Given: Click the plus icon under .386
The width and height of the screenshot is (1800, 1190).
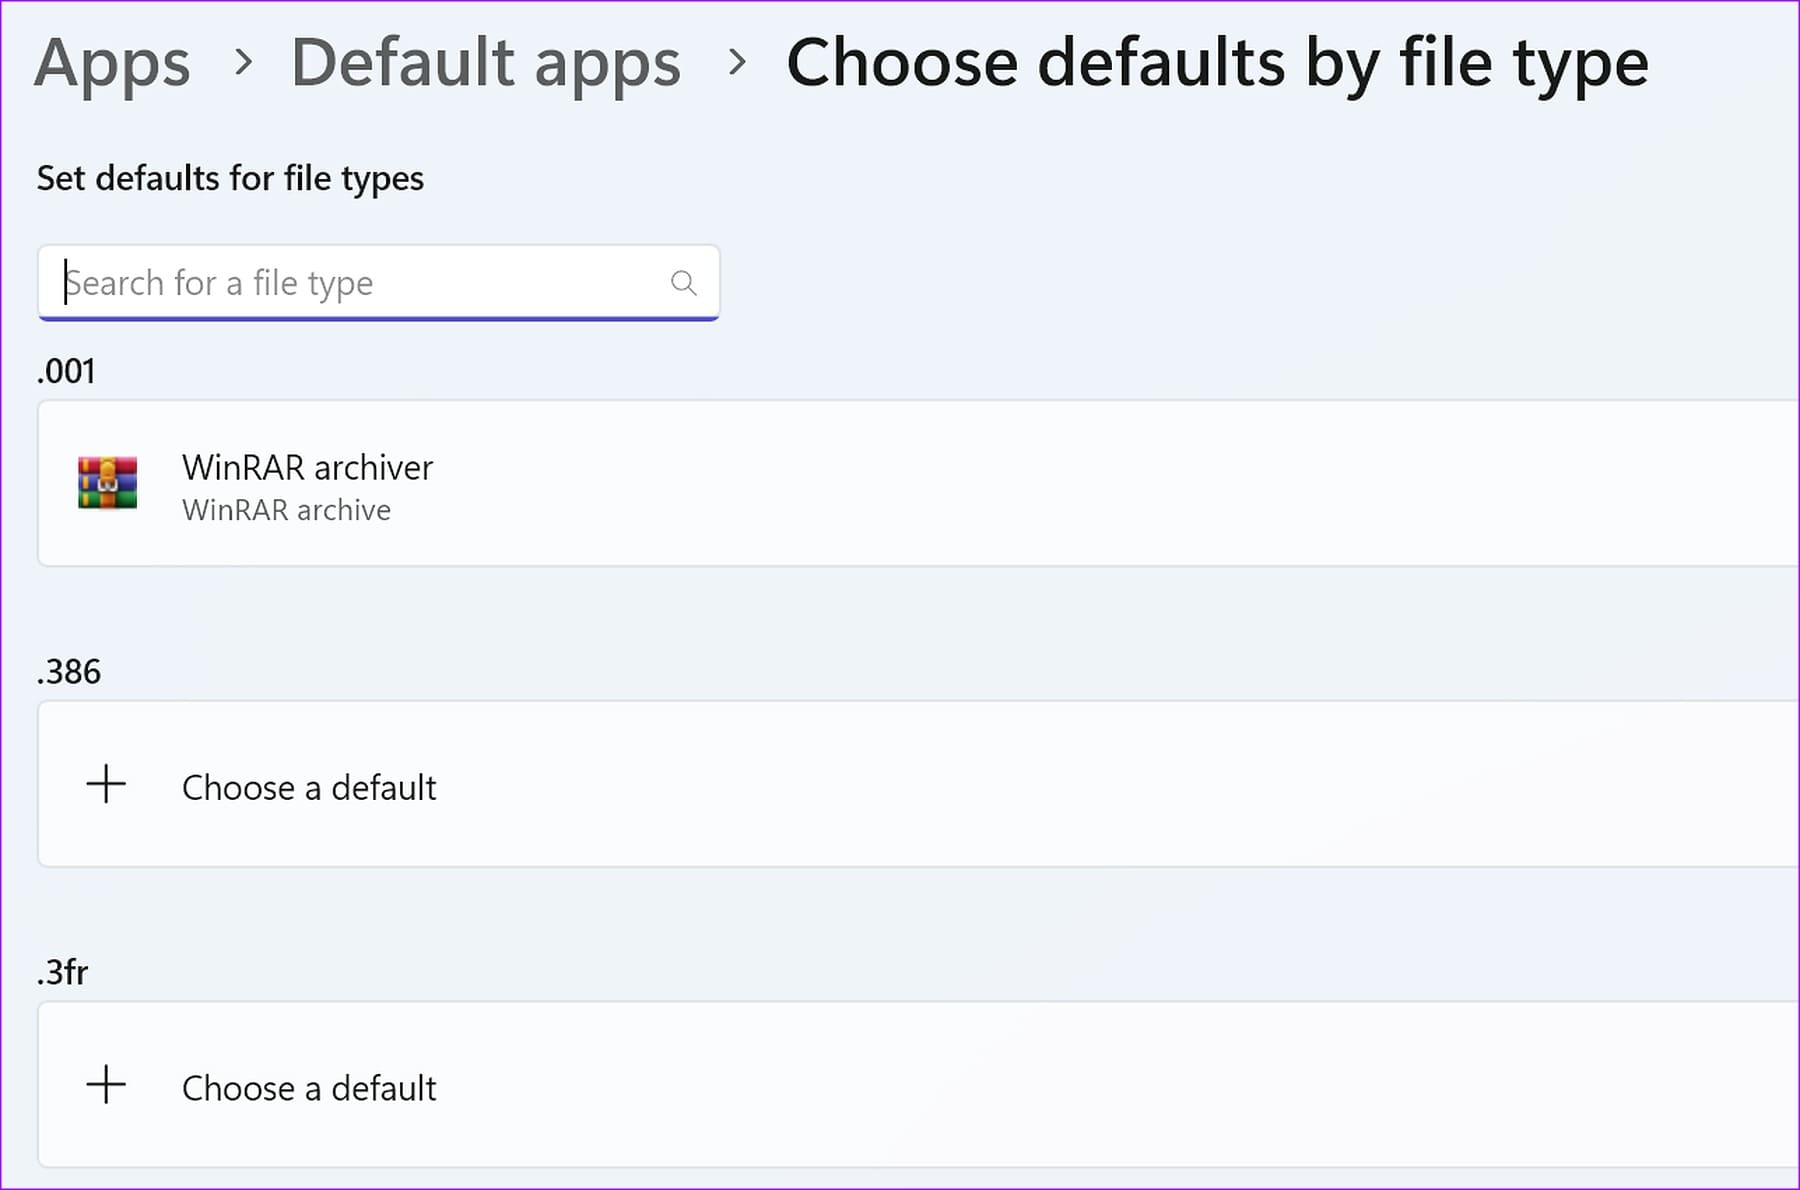Looking at the screenshot, I should (x=106, y=785).
